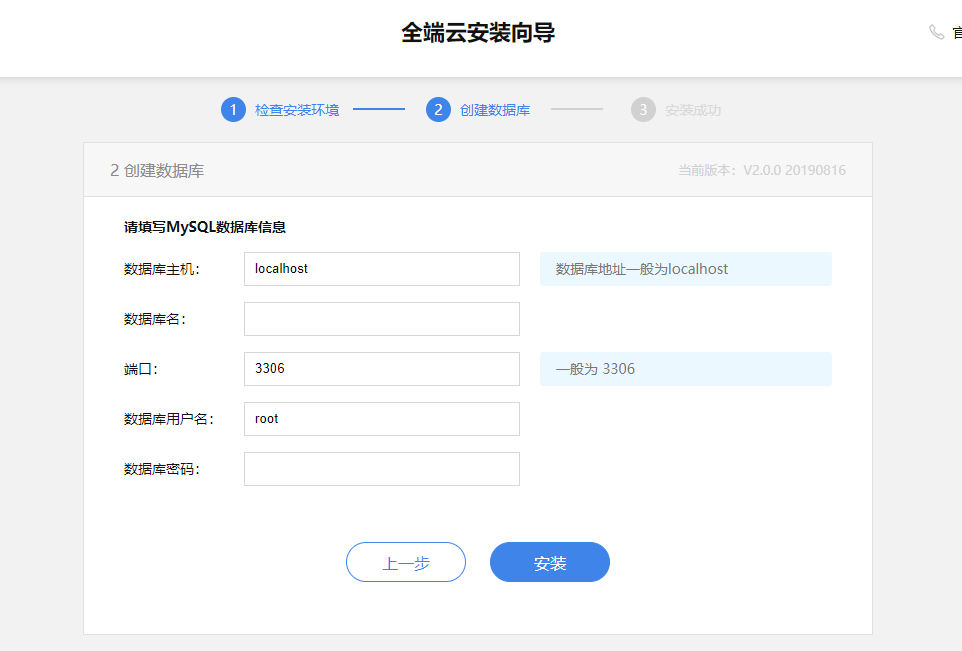
Task: Select the 检查安装环境 step label
Action: pyautogui.click(x=297, y=110)
